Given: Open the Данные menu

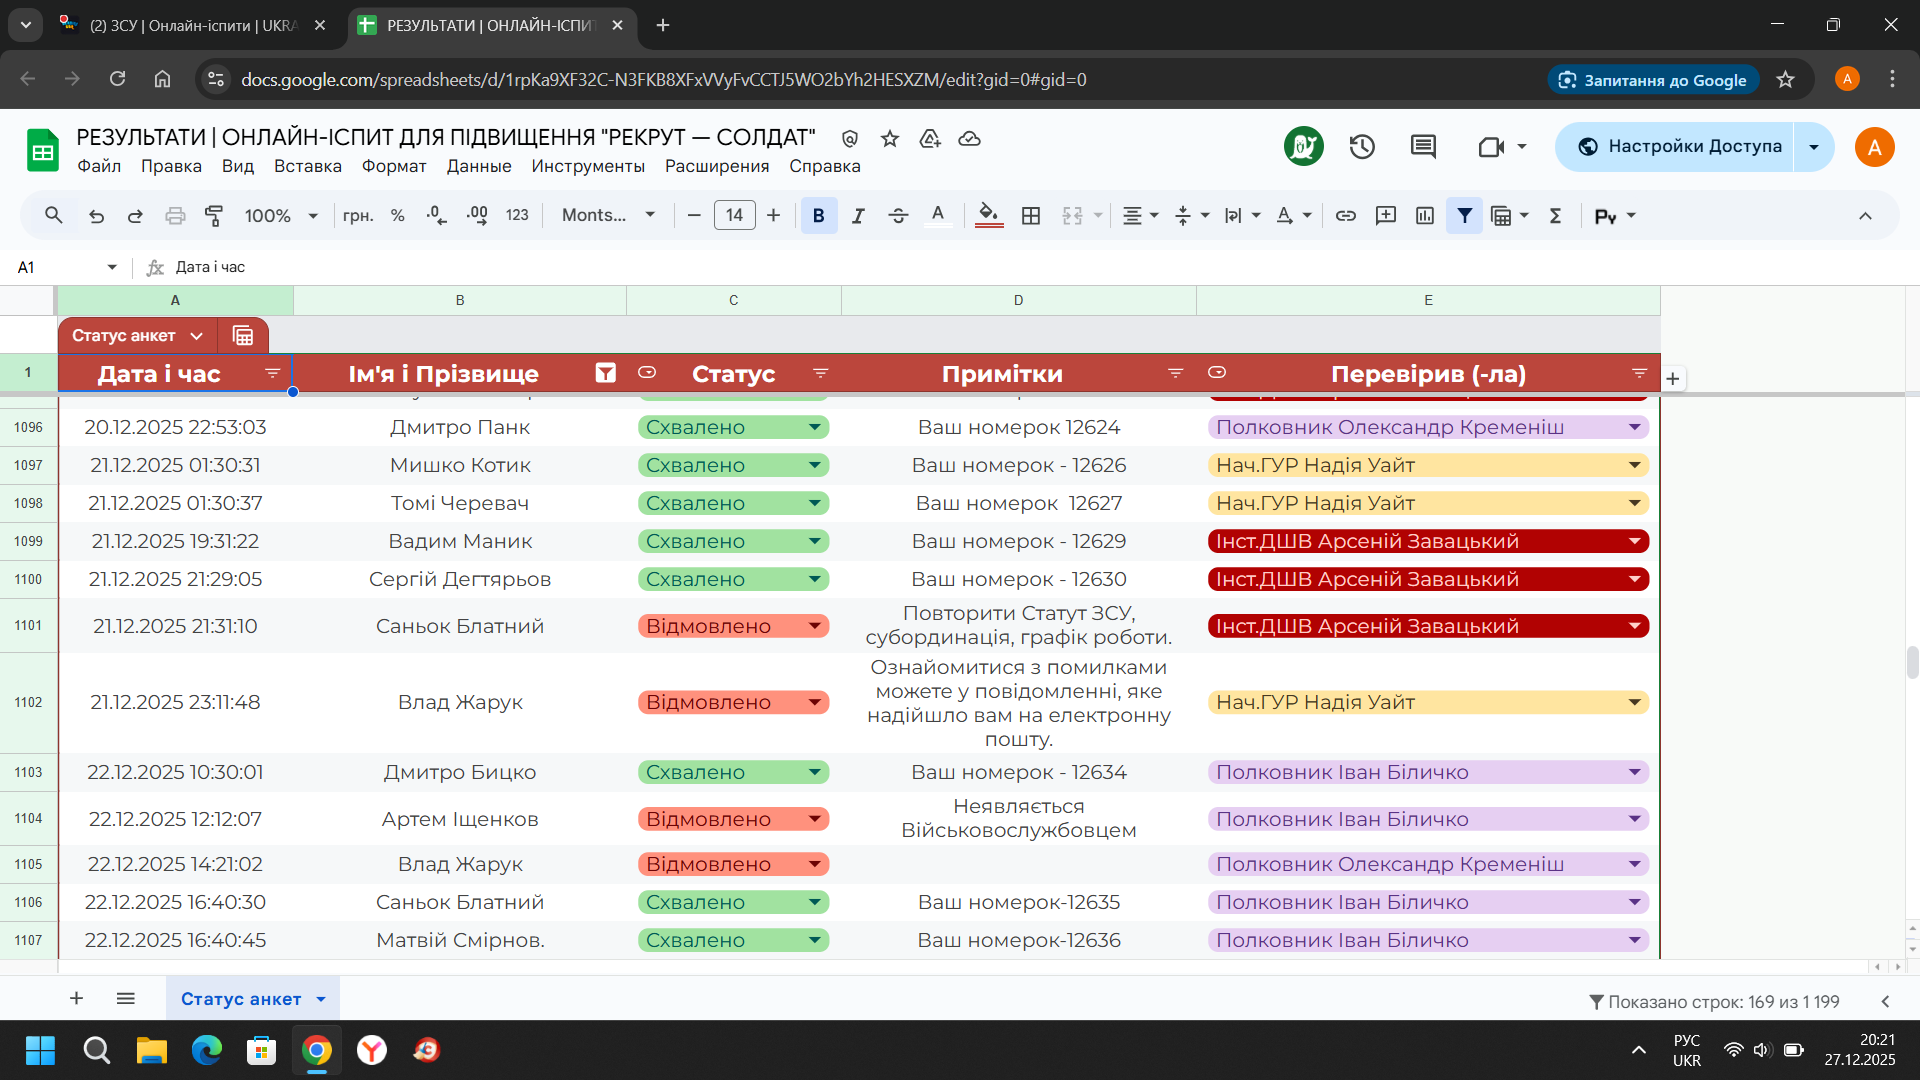Looking at the screenshot, I should tap(478, 166).
